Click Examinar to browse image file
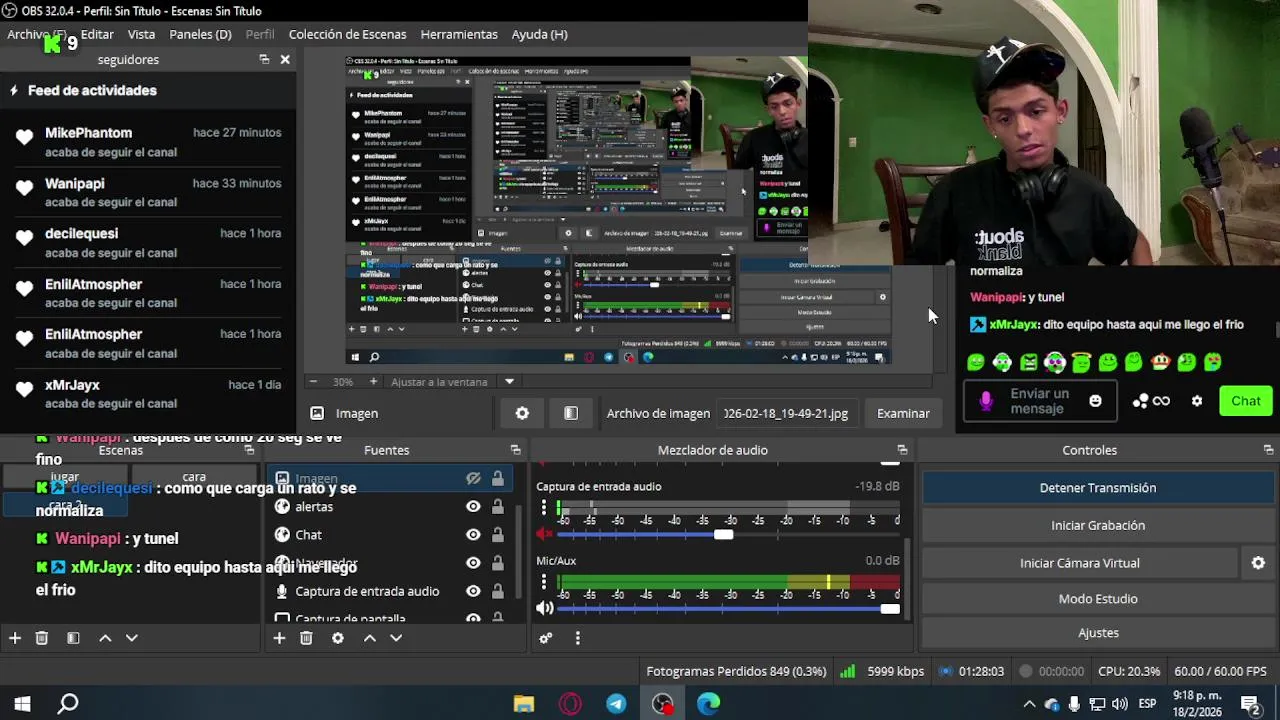This screenshot has height=720, width=1280. click(903, 413)
